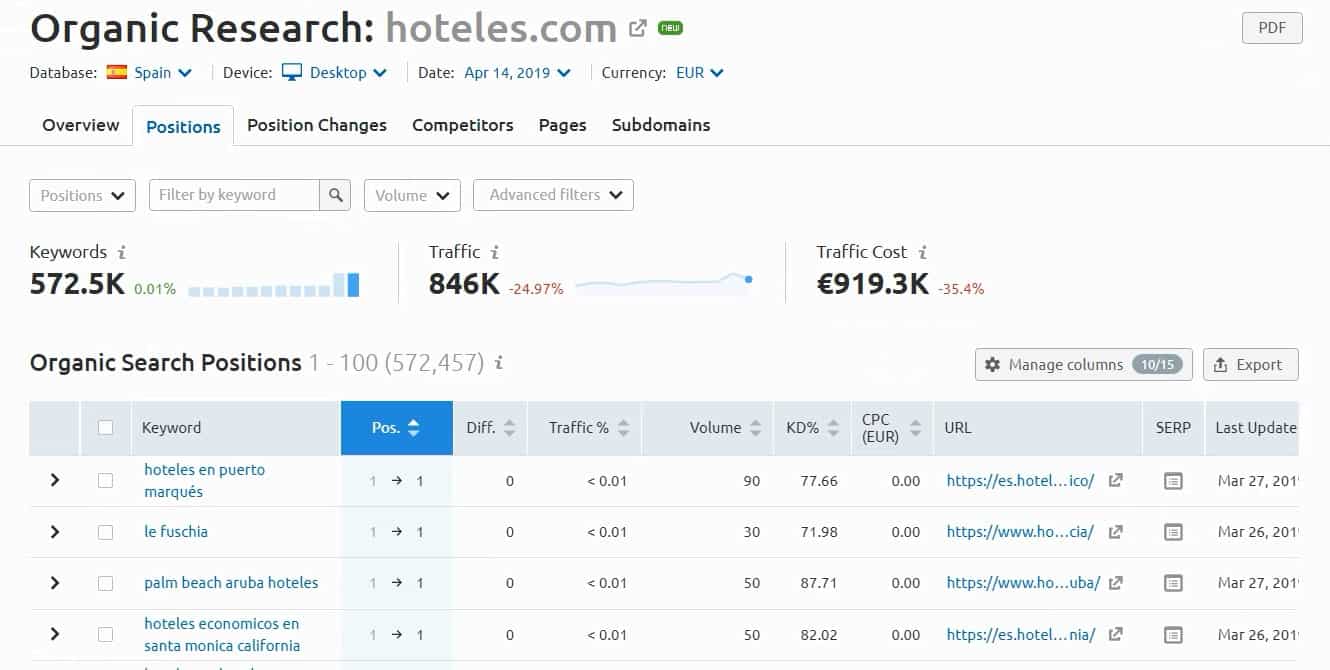Open external link icon for santa monica california URL

coord(1115,634)
